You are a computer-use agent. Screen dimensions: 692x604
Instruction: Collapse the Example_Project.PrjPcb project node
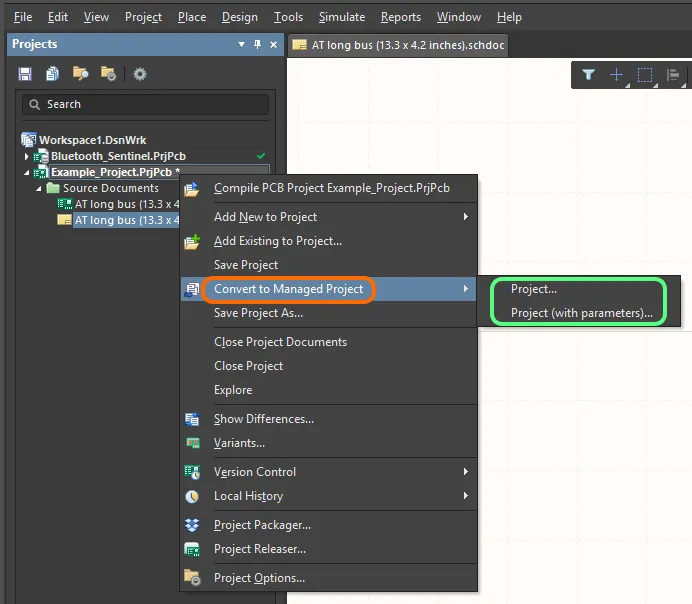(27, 173)
